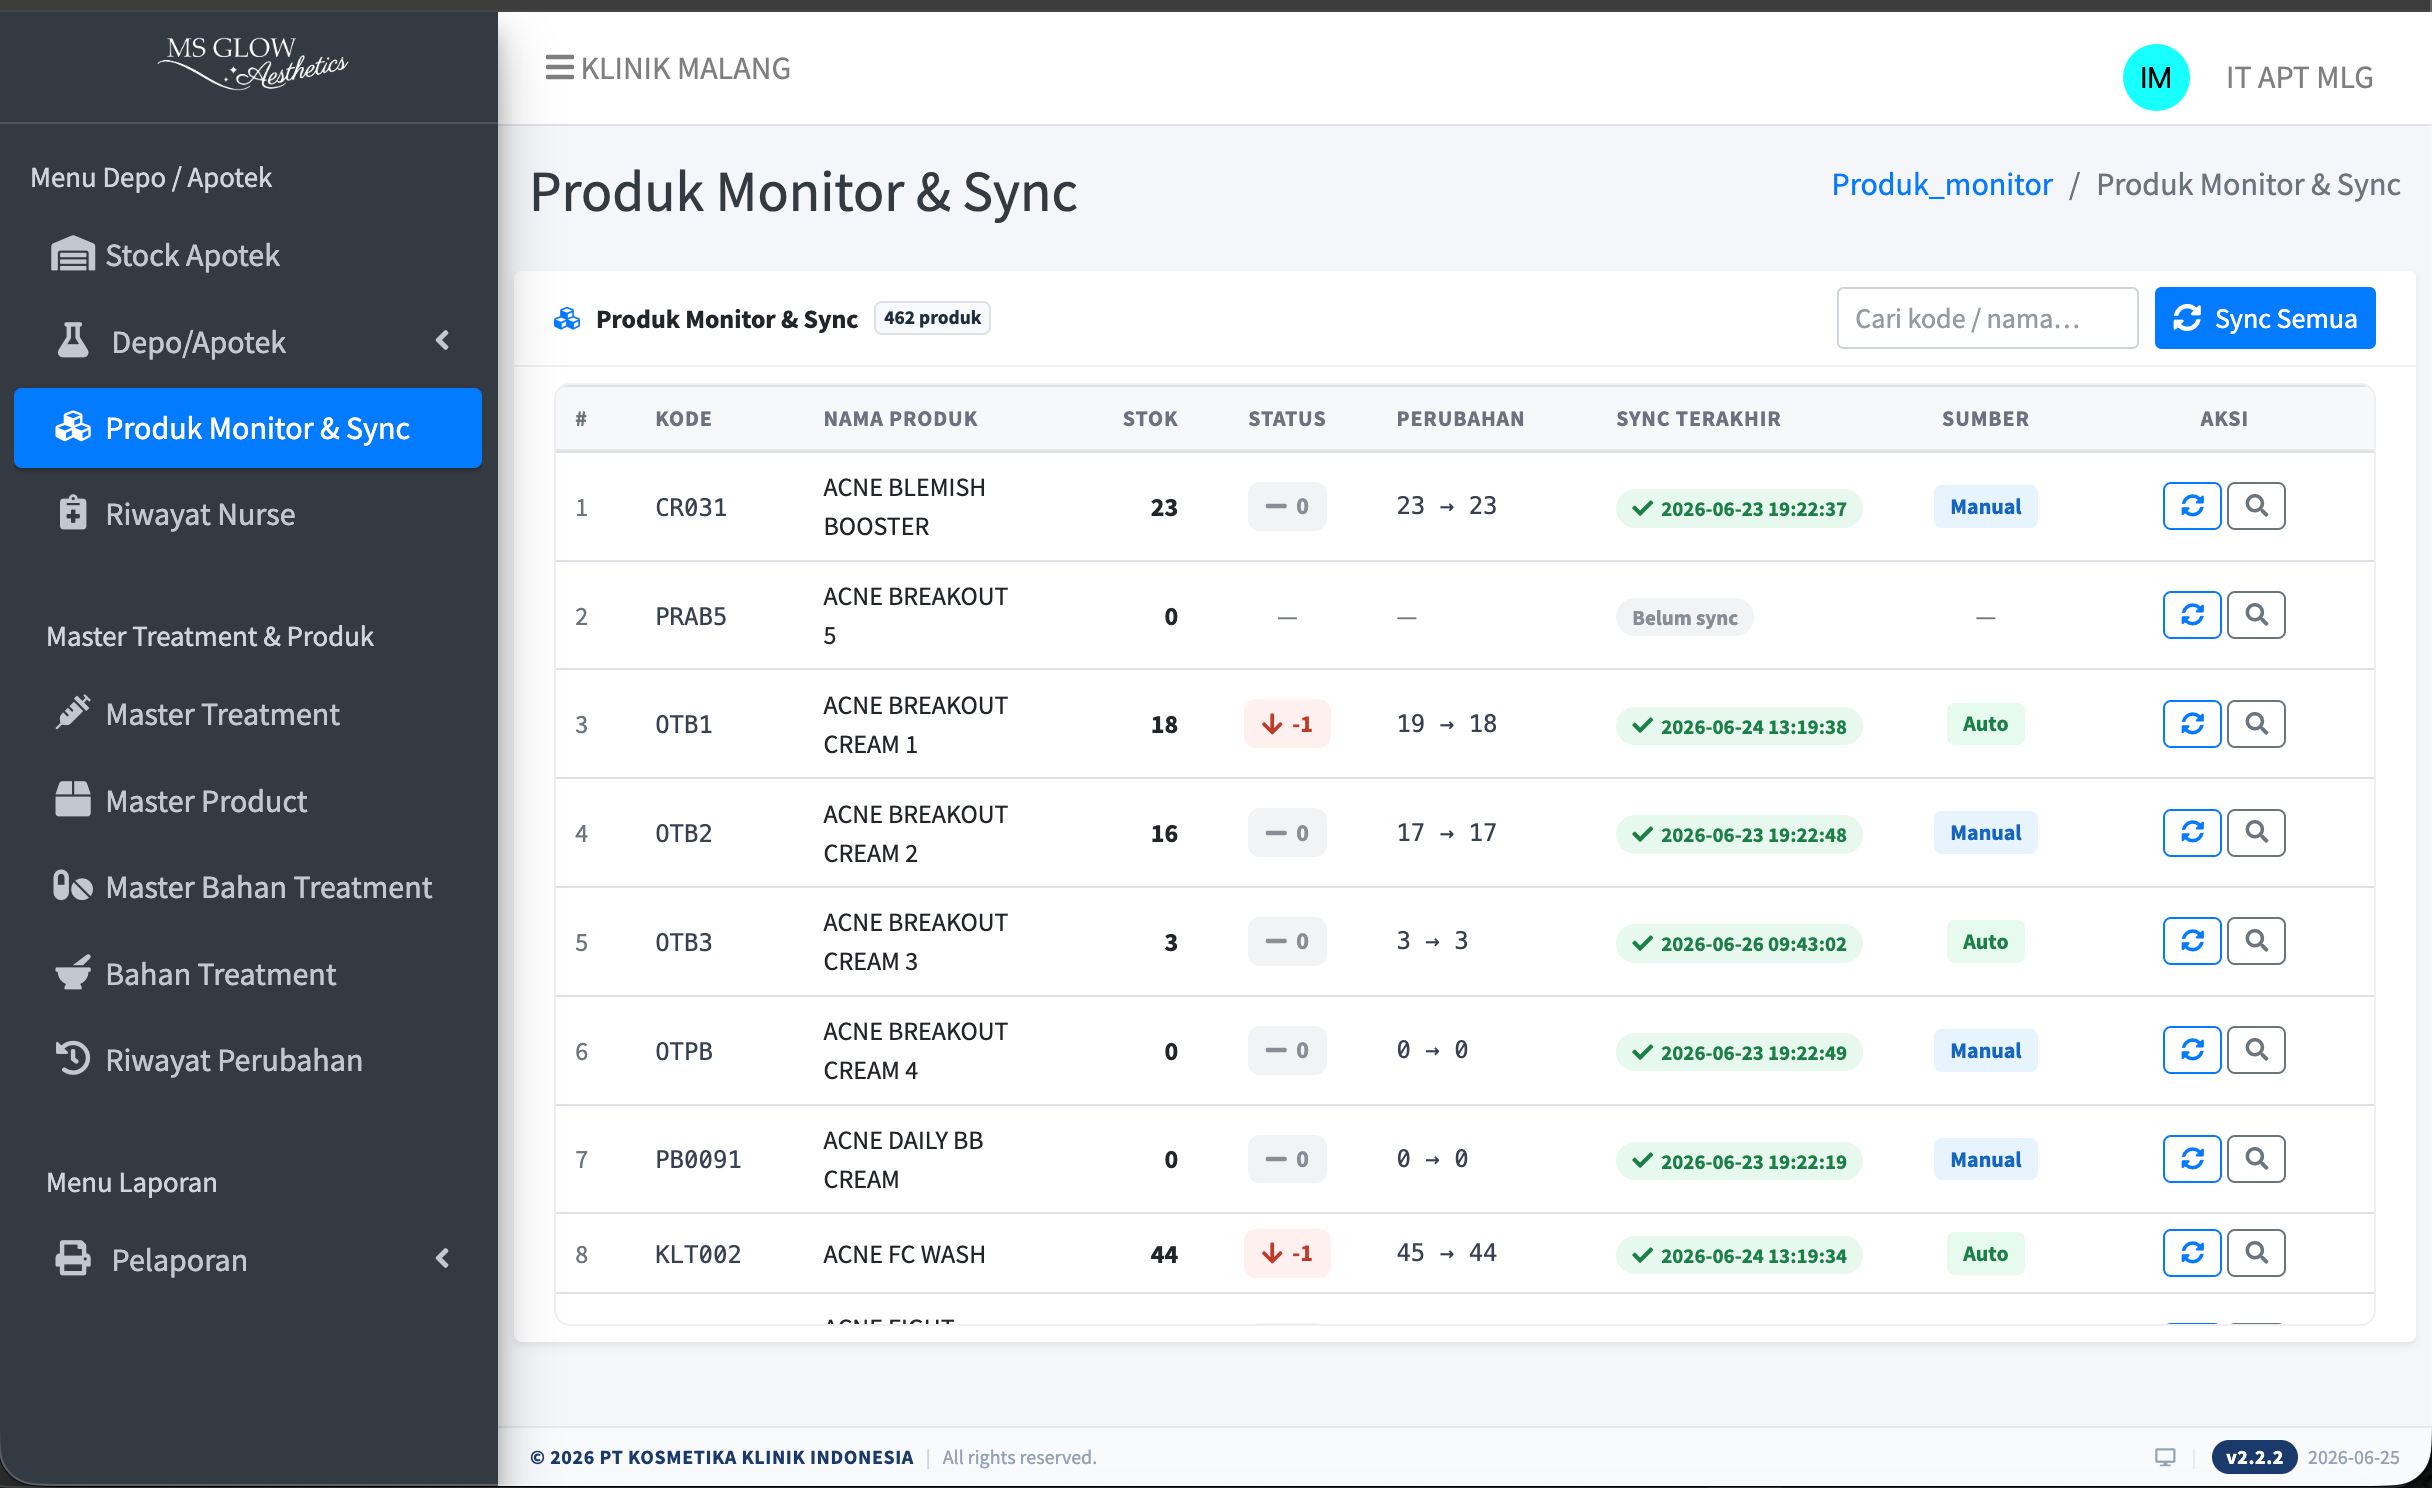
Task: Toggle the hamburger sidebar menu icon
Action: click(x=559, y=68)
